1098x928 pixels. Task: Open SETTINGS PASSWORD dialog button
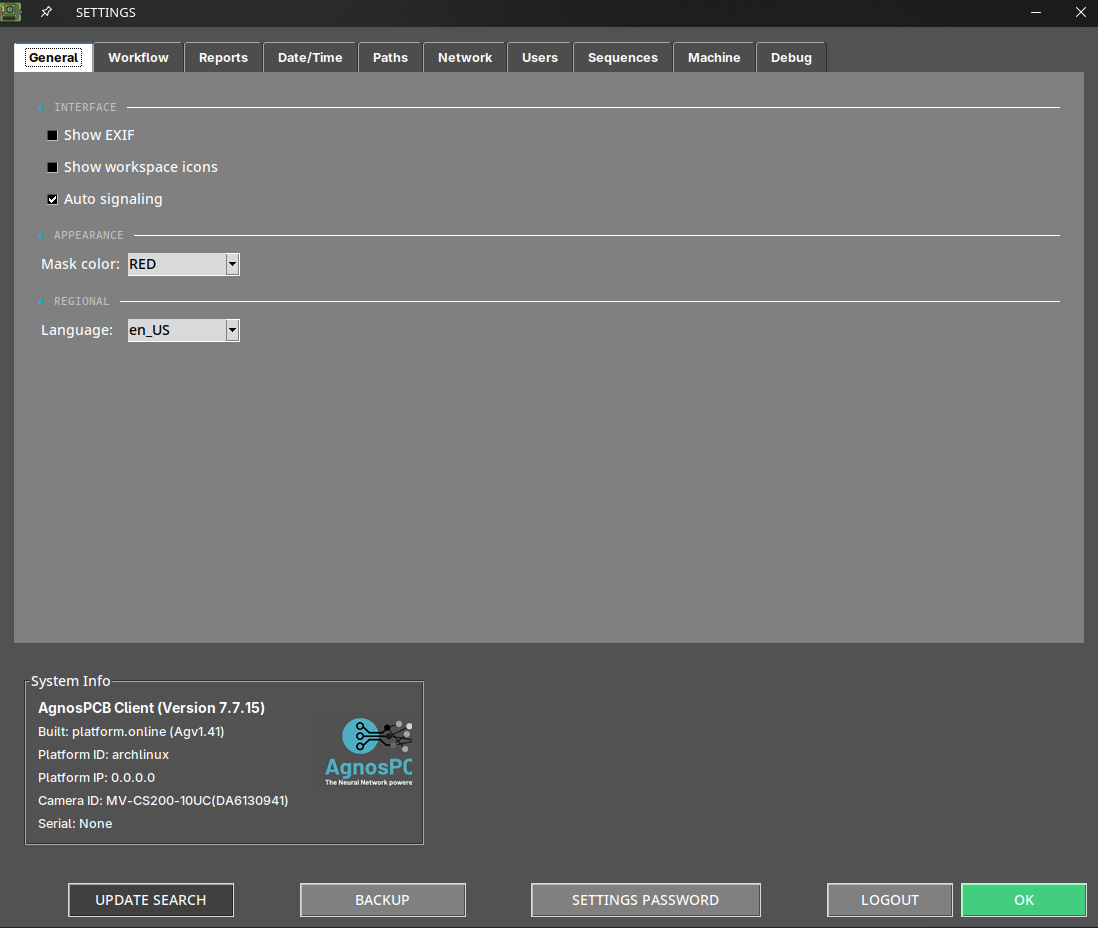coord(646,900)
